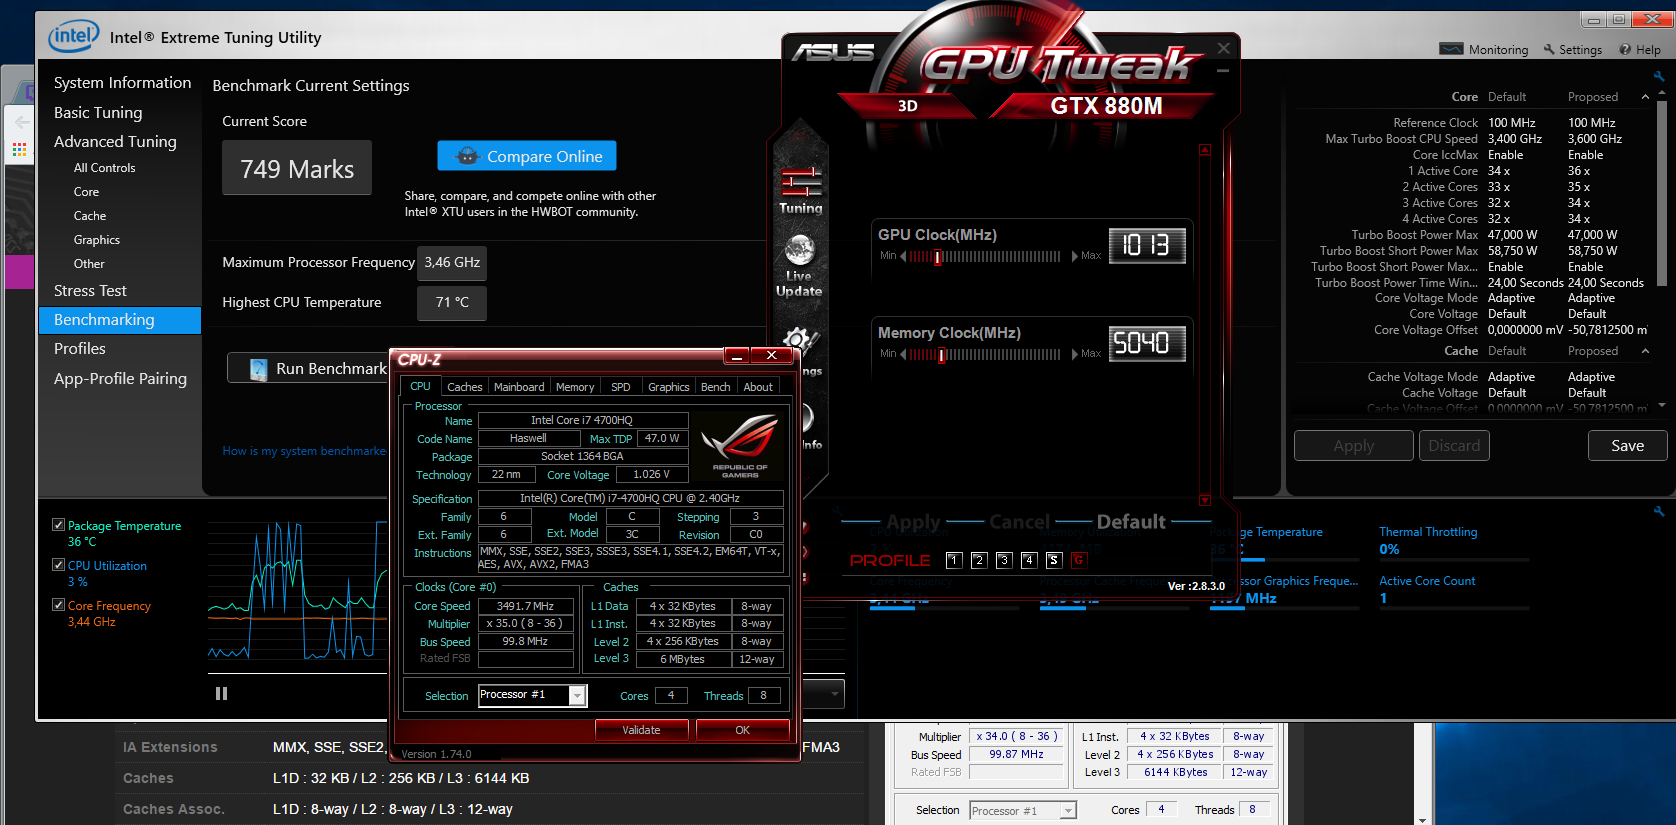1676x825 pixels.
Task: Open the About tab in CPU-Z
Action: (758, 387)
